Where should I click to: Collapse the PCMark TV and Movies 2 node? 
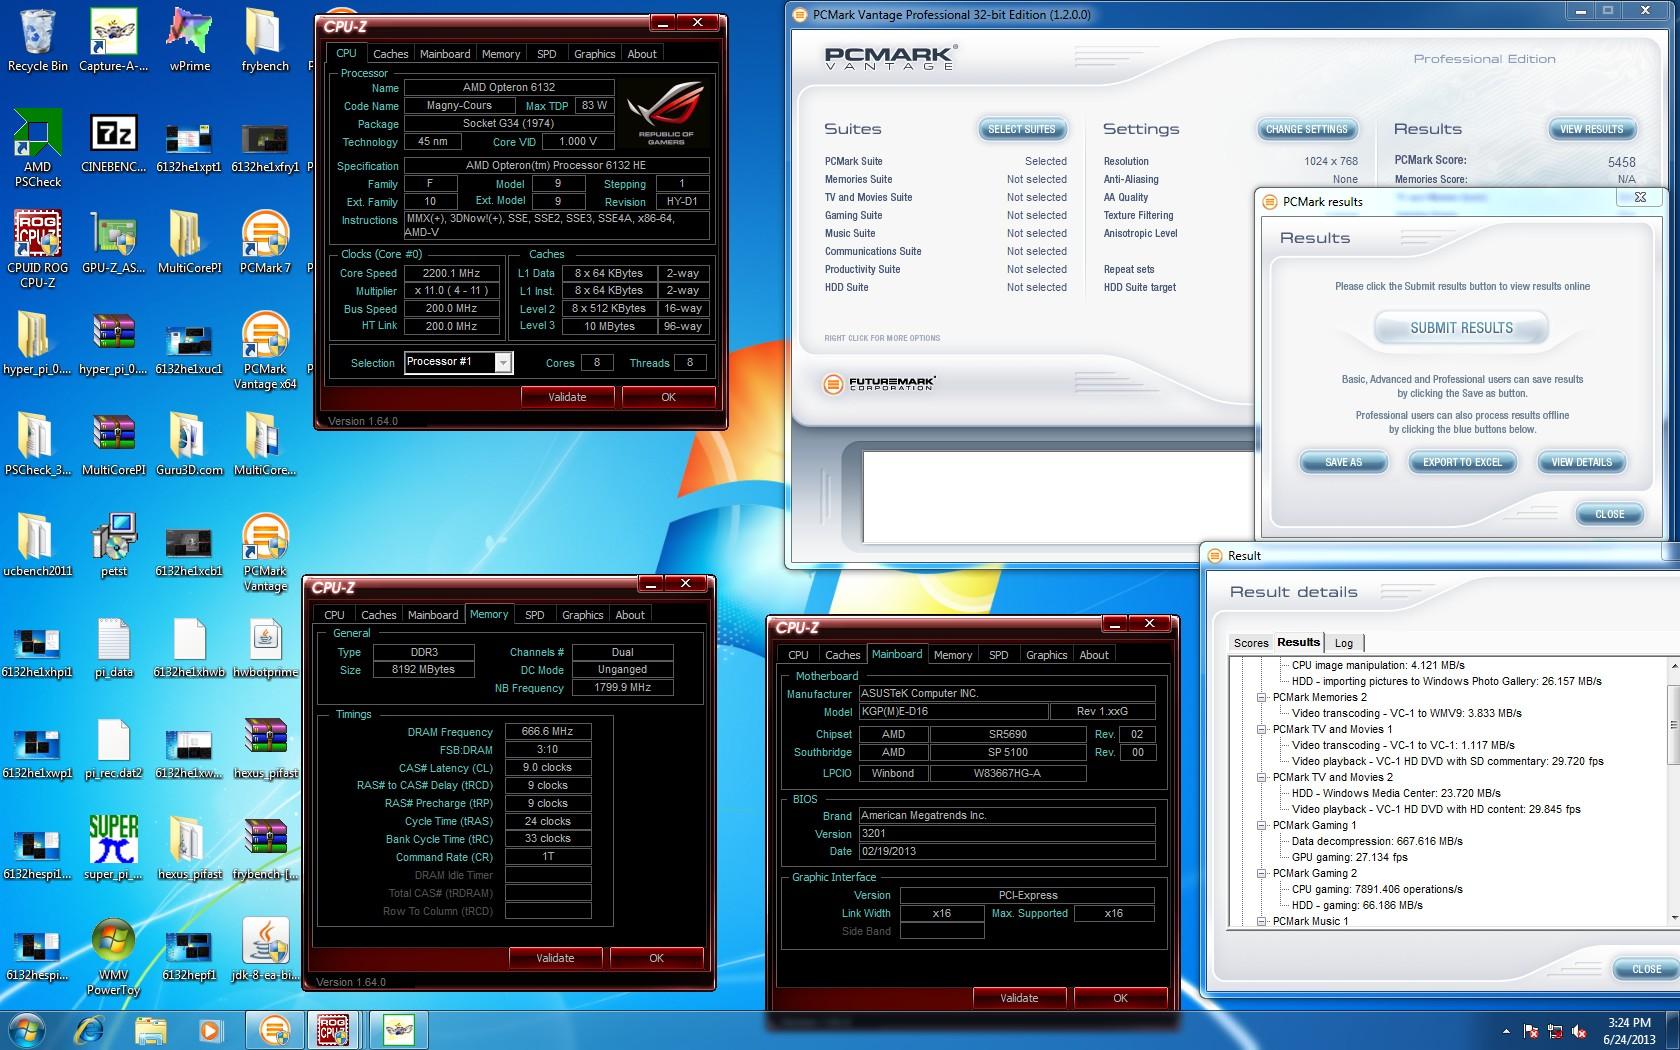[1262, 777]
